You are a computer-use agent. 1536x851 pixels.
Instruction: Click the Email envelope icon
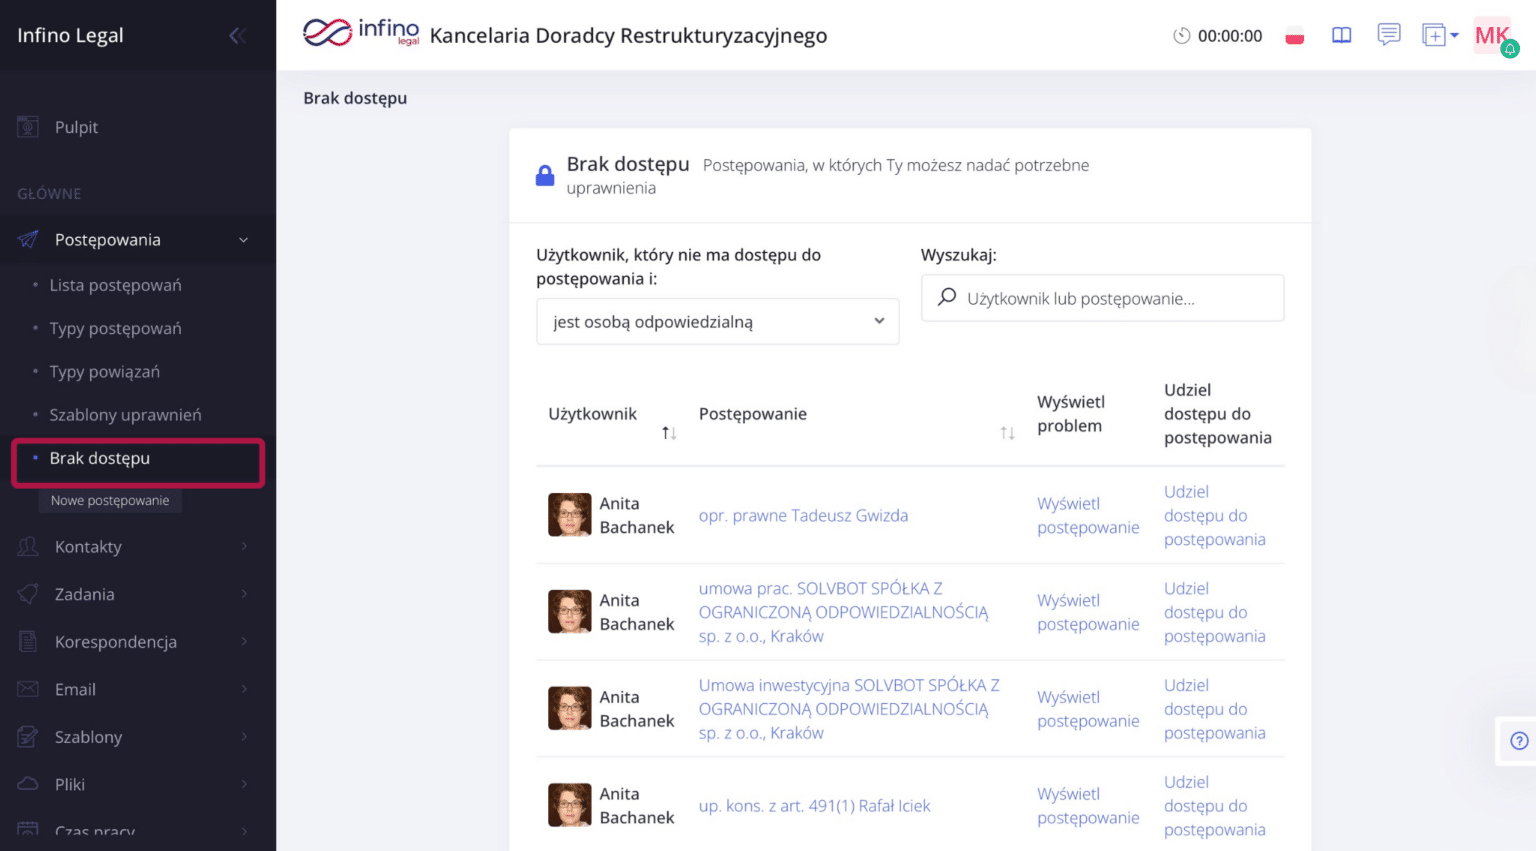pyautogui.click(x=28, y=689)
